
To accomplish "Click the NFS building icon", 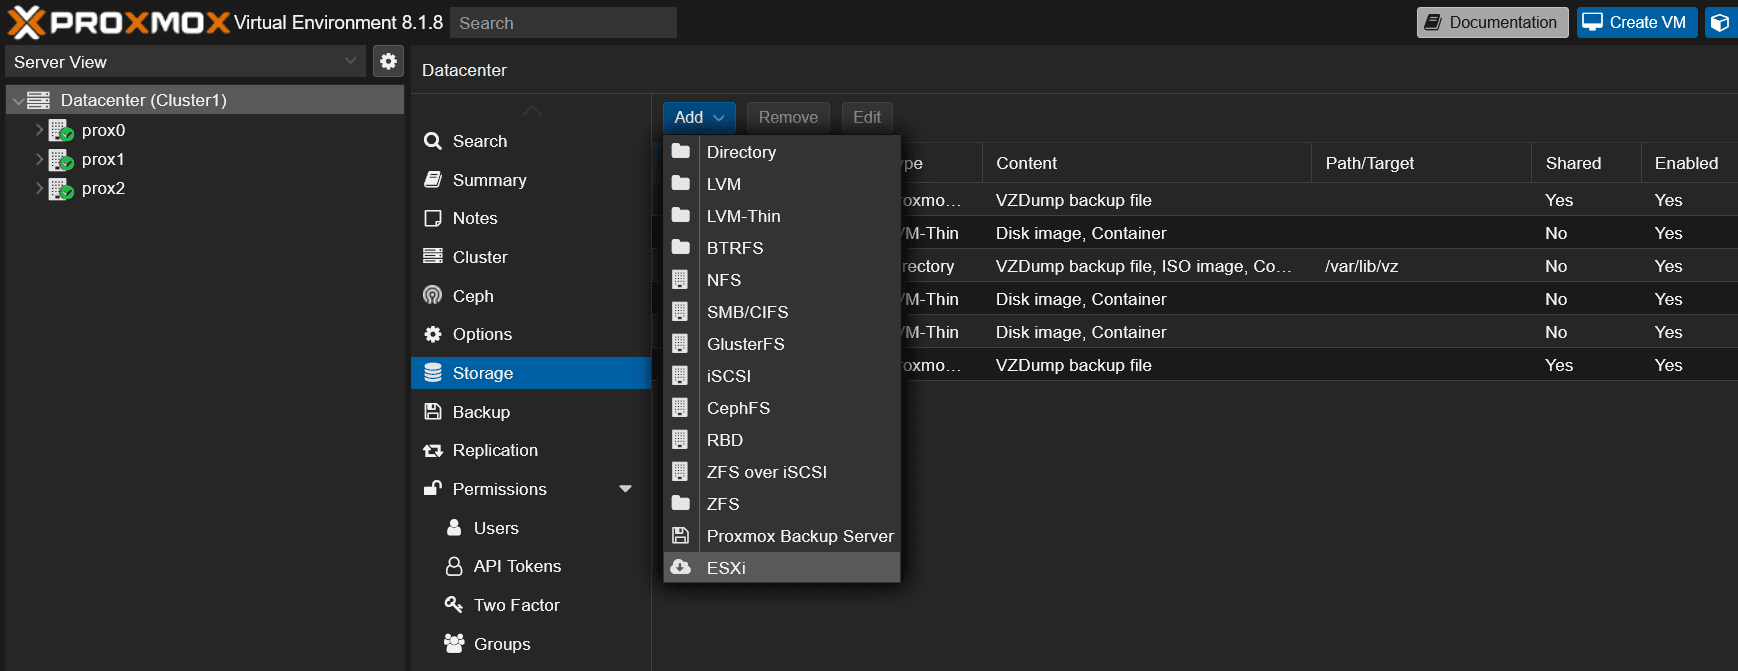I will [x=680, y=279].
